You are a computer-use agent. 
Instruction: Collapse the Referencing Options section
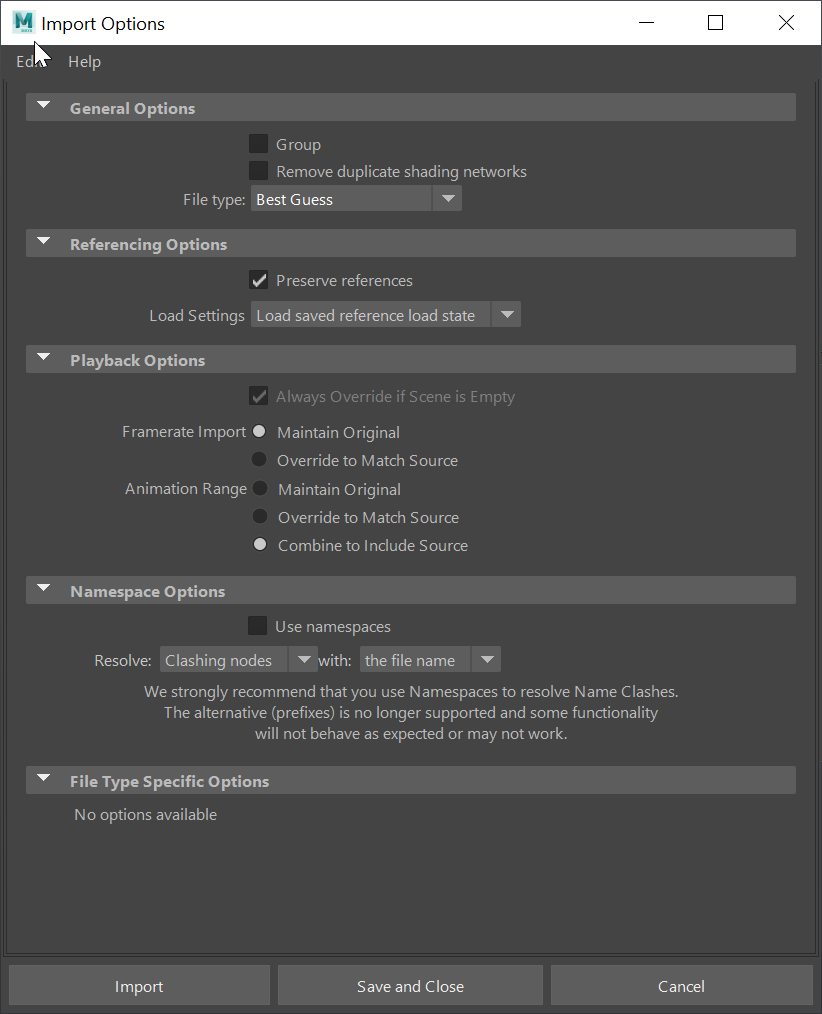43,241
